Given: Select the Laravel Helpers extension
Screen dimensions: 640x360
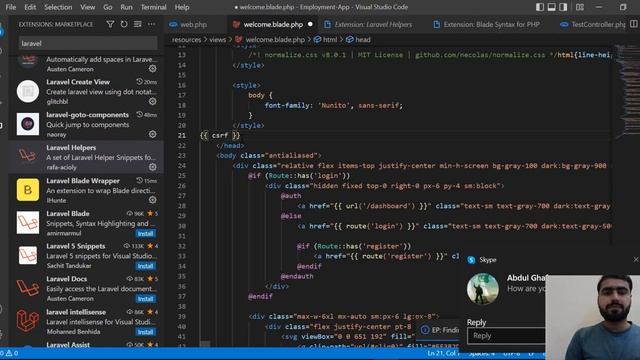Looking at the screenshot, I should pos(87,157).
